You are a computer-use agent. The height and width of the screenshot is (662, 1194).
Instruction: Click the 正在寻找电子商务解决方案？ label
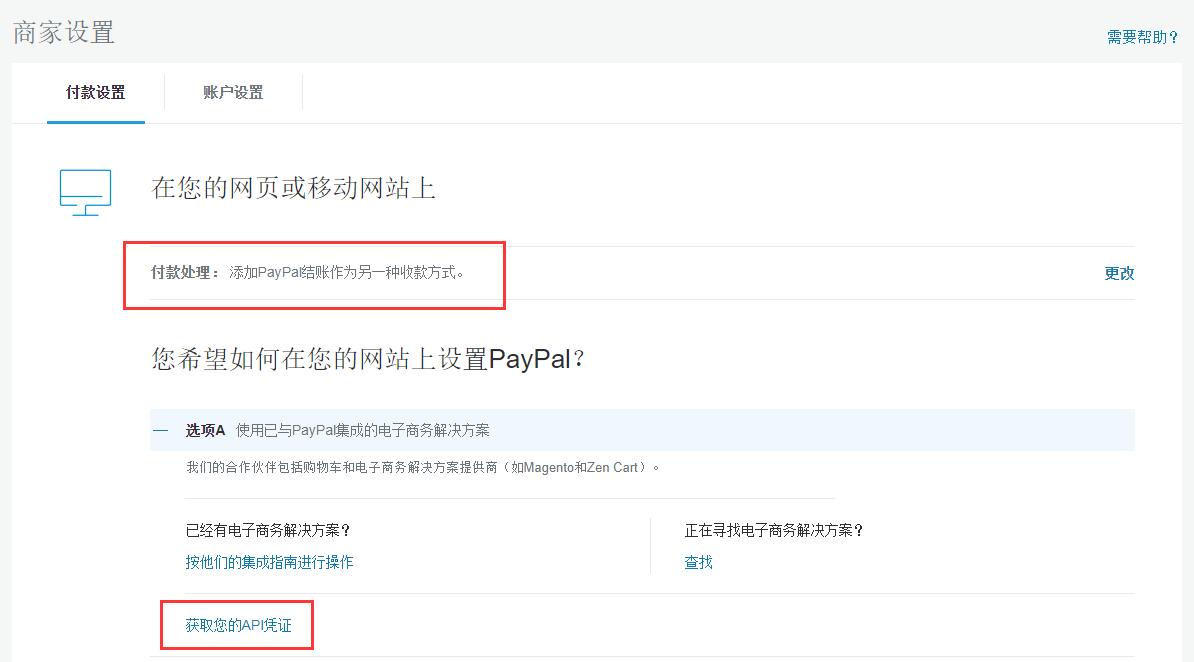(x=774, y=530)
